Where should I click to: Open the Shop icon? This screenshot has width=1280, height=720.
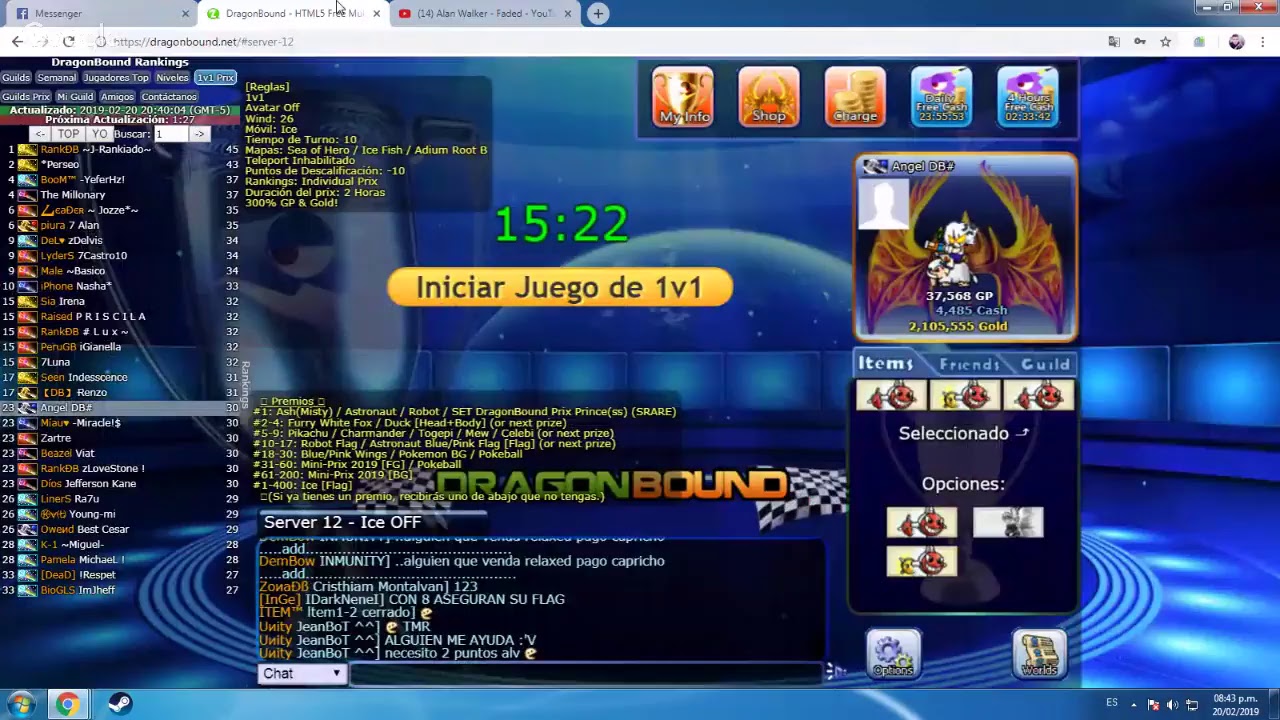tap(769, 97)
